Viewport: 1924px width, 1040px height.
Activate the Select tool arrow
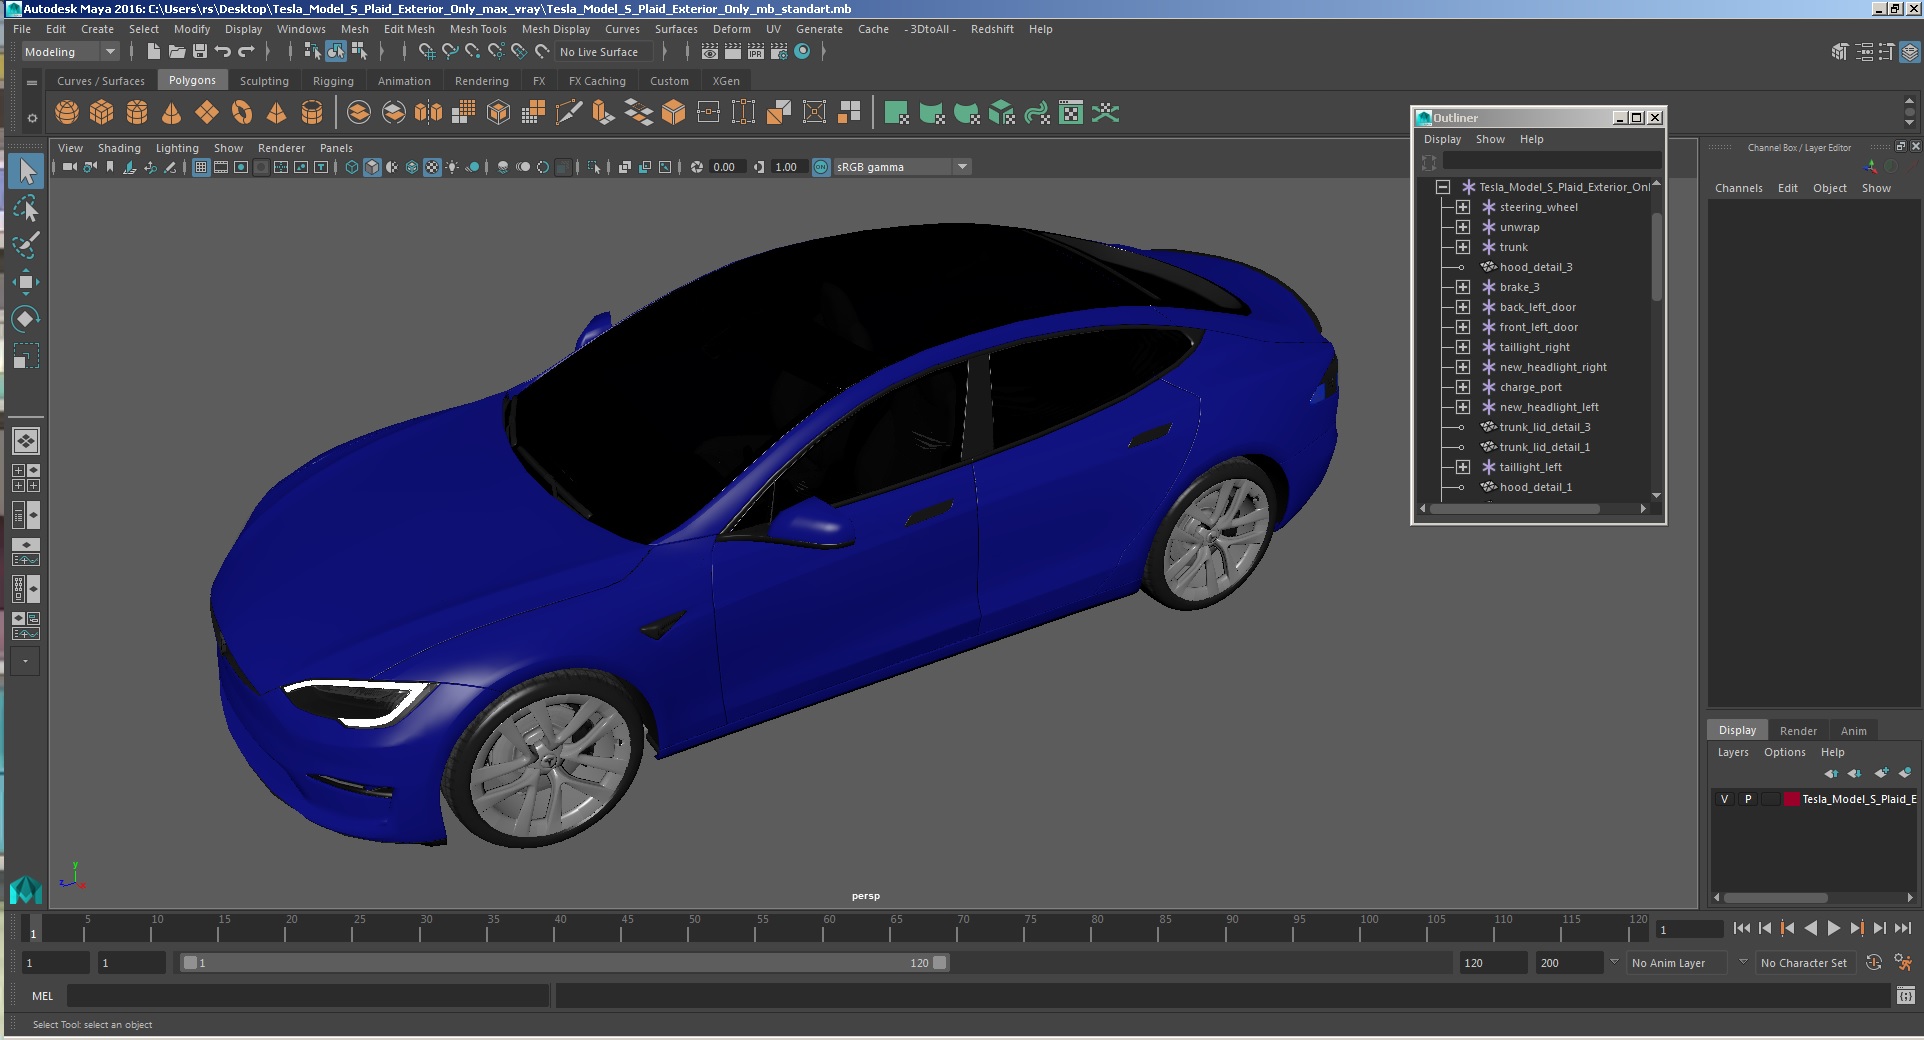(x=26, y=171)
